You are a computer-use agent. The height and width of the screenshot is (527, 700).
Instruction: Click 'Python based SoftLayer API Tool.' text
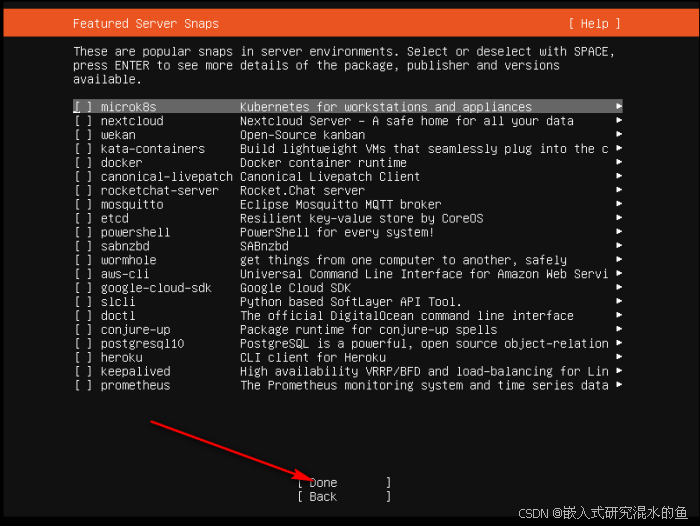[351, 302]
